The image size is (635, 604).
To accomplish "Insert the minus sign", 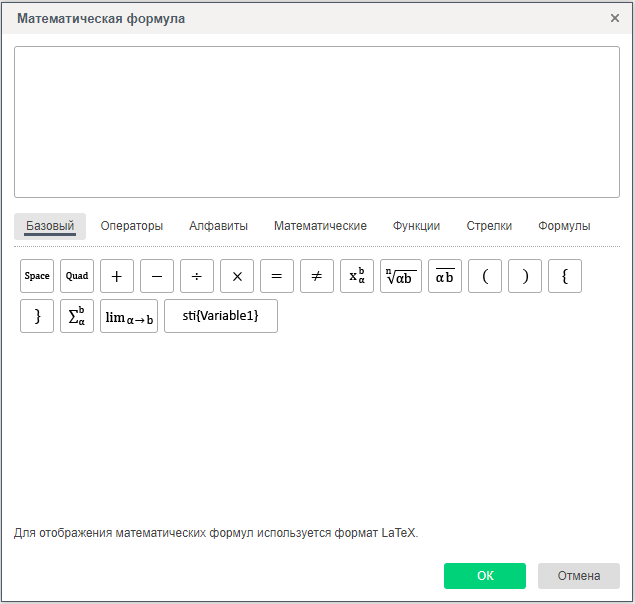I will 157,276.
